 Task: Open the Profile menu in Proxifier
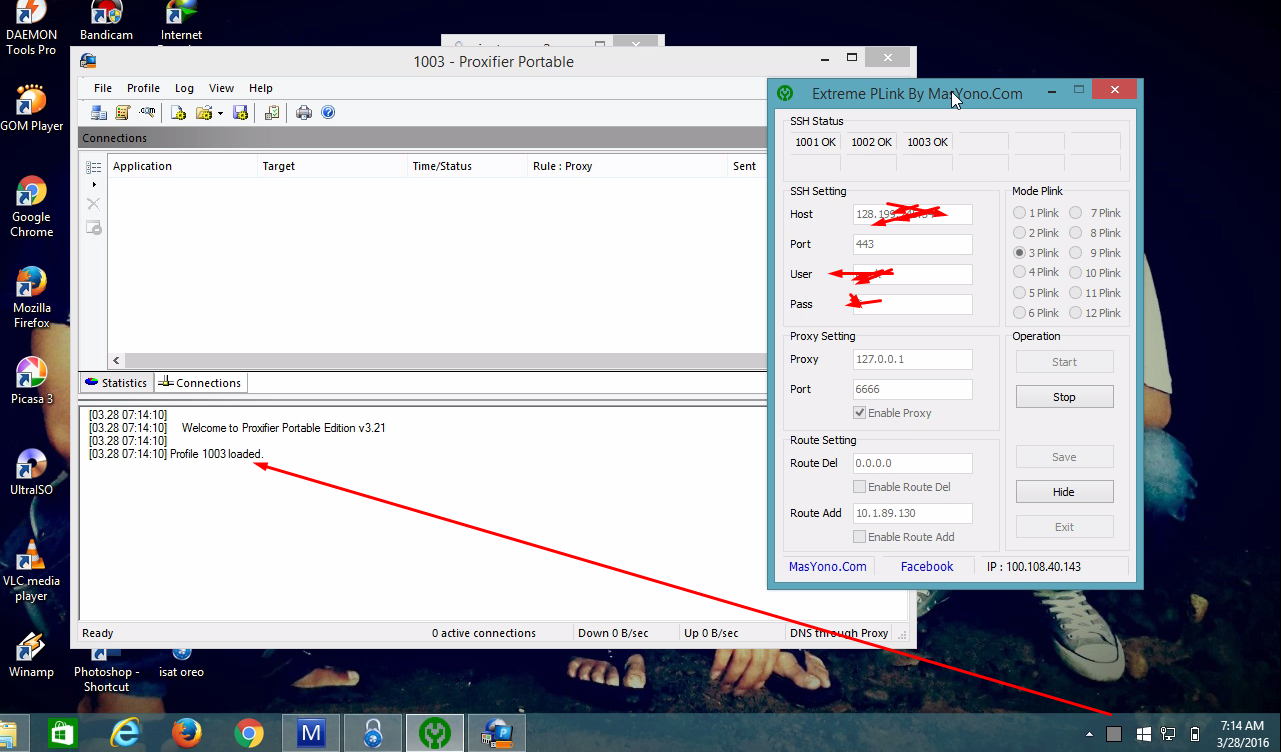click(x=143, y=88)
